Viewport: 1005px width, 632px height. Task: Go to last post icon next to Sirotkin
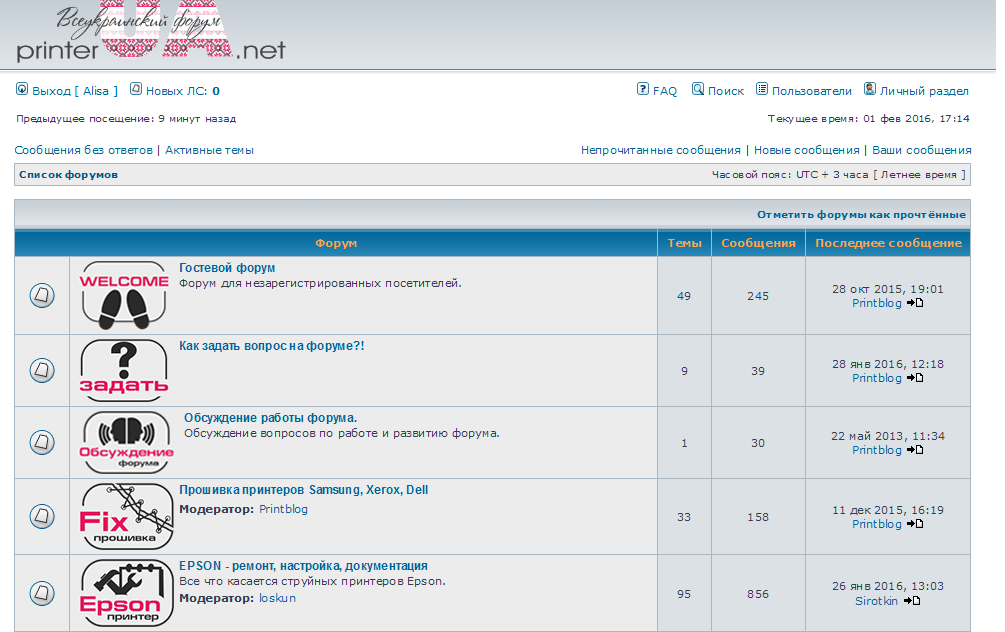(x=912, y=601)
